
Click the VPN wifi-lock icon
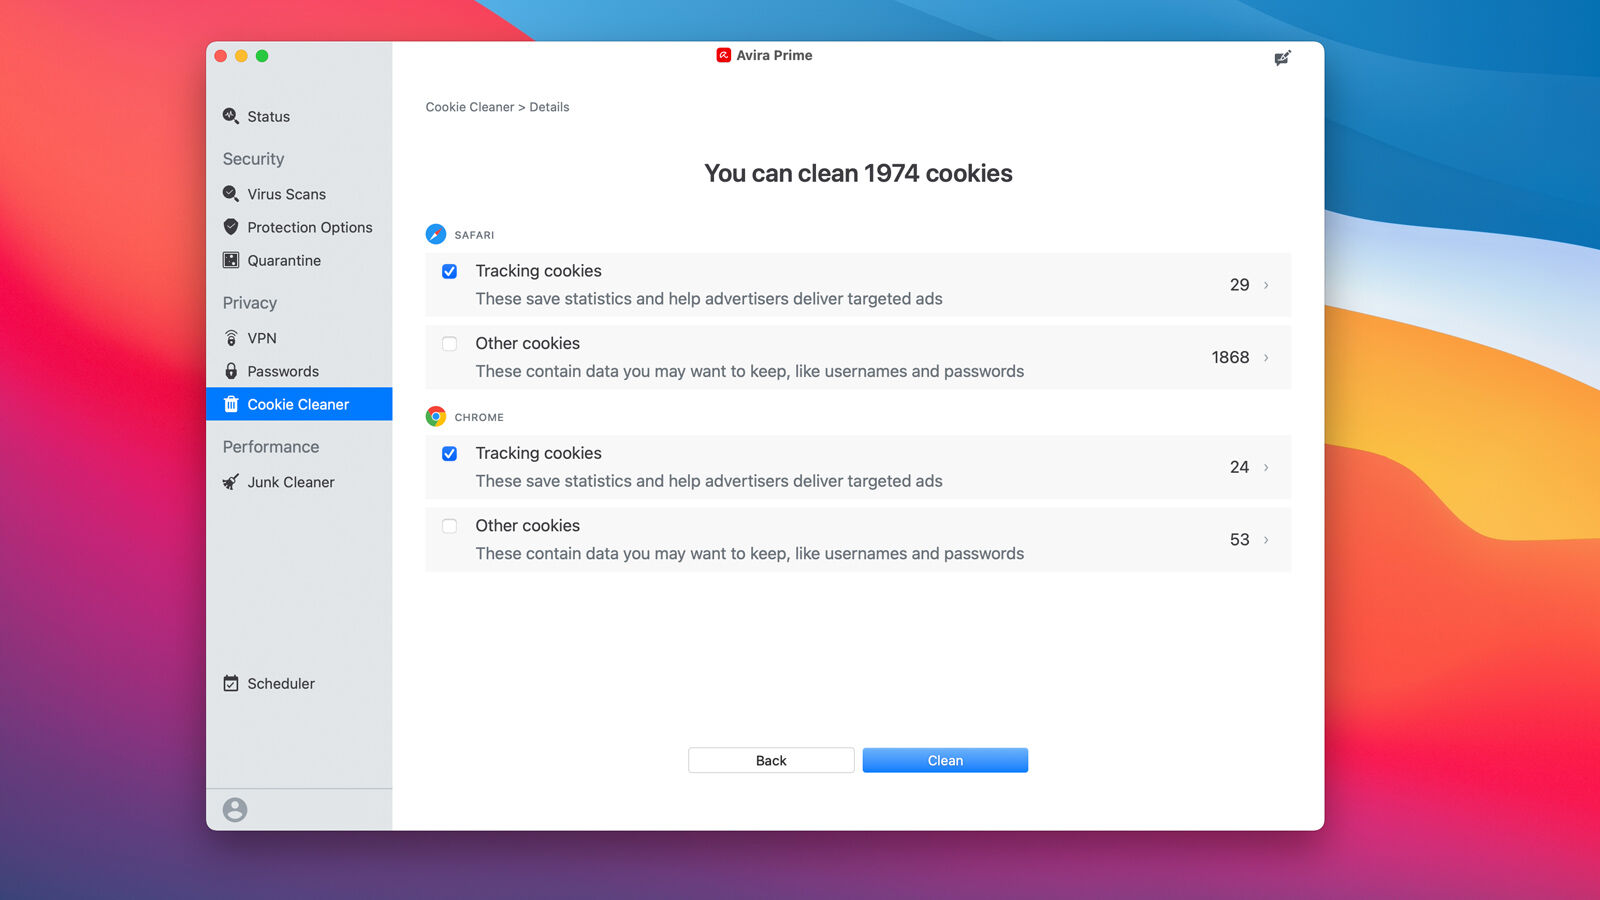(x=231, y=338)
